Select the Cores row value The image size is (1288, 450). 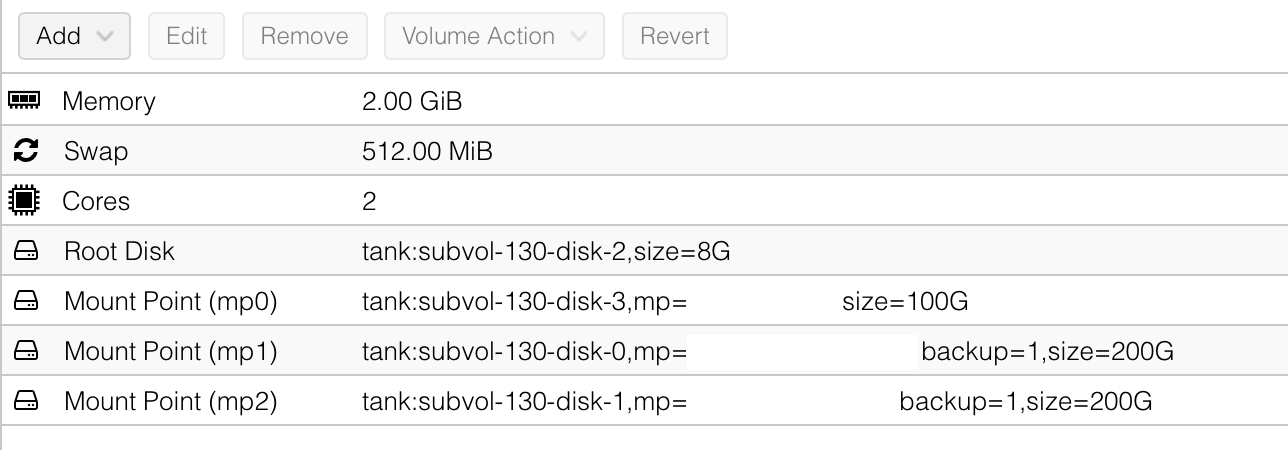(369, 201)
